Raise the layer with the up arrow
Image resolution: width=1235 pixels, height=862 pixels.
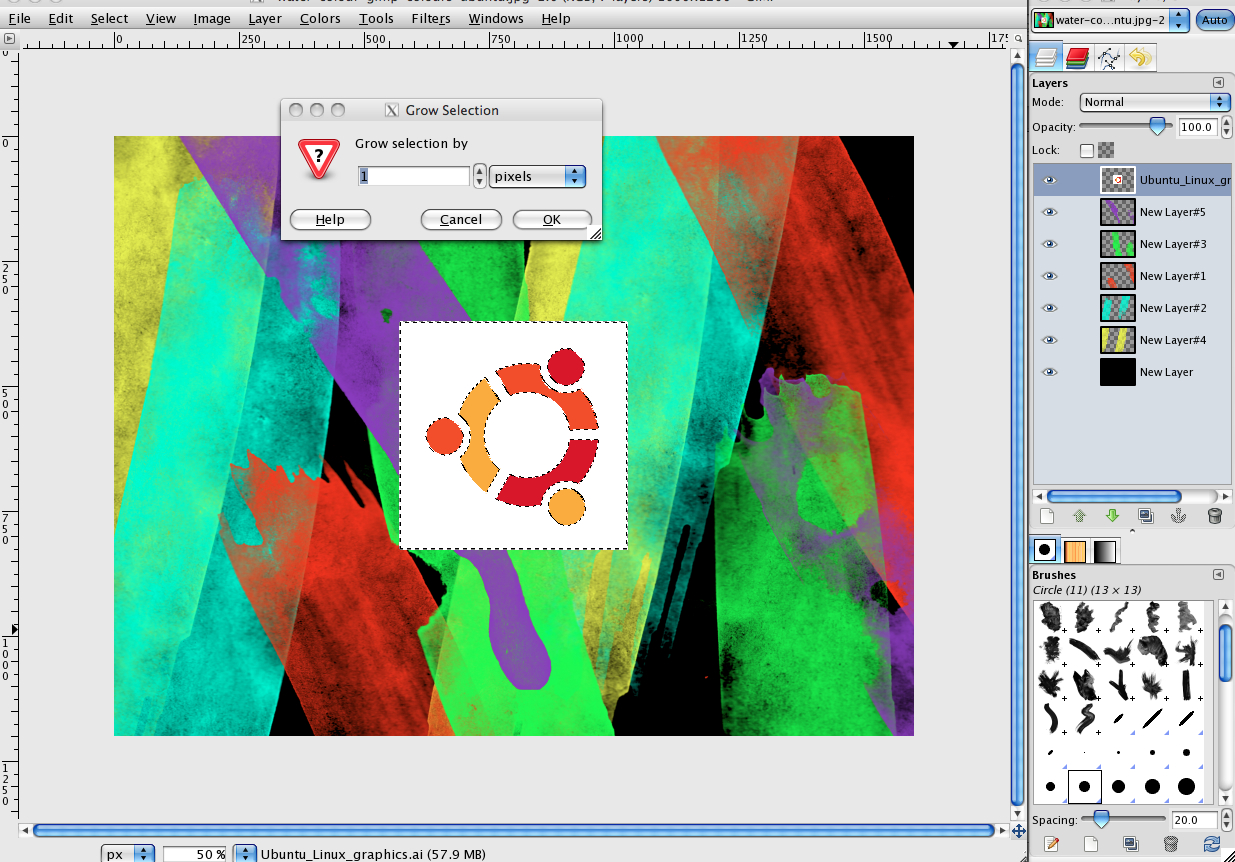(x=1079, y=516)
